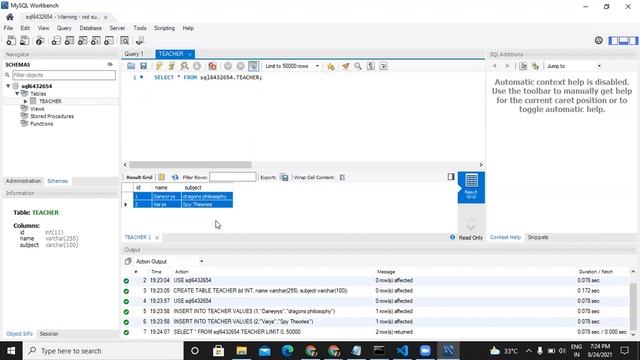Viewport: 640px width, 360px height.
Task: Open the Query menu
Action: pos(64,28)
